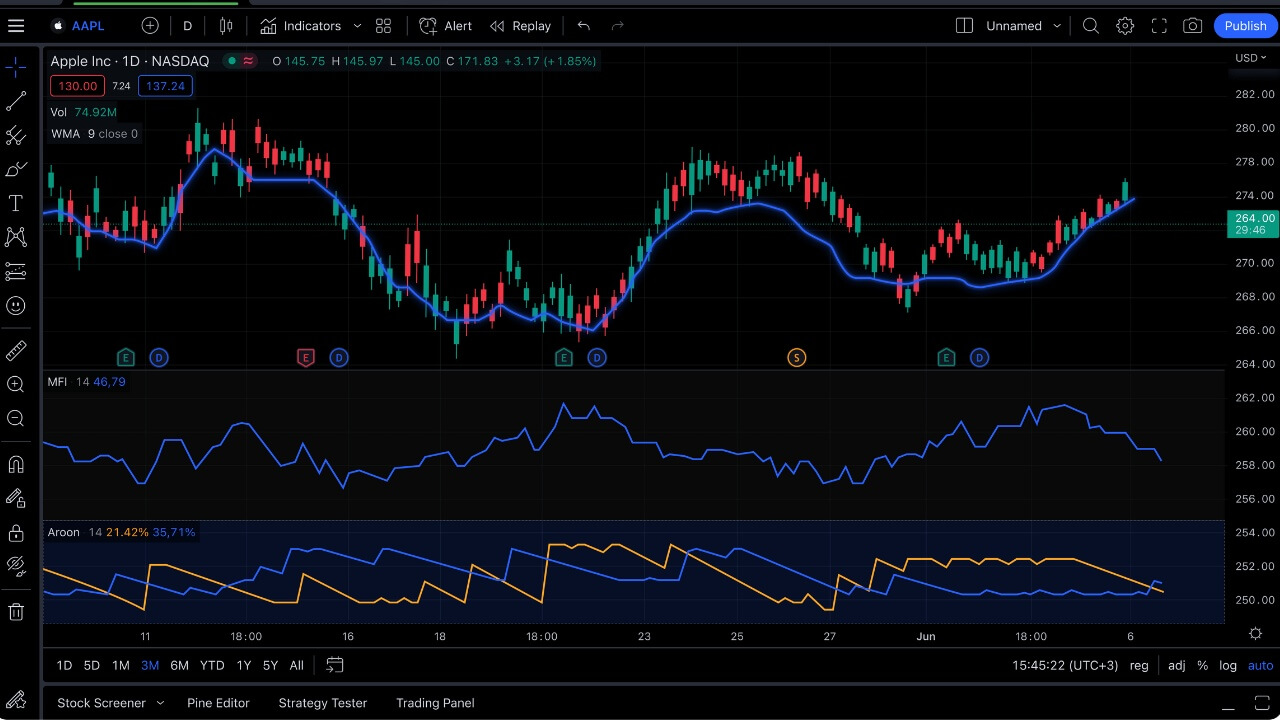Click the red E earnings marker
The height and width of the screenshot is (720, 1280).
click(306, 358)
